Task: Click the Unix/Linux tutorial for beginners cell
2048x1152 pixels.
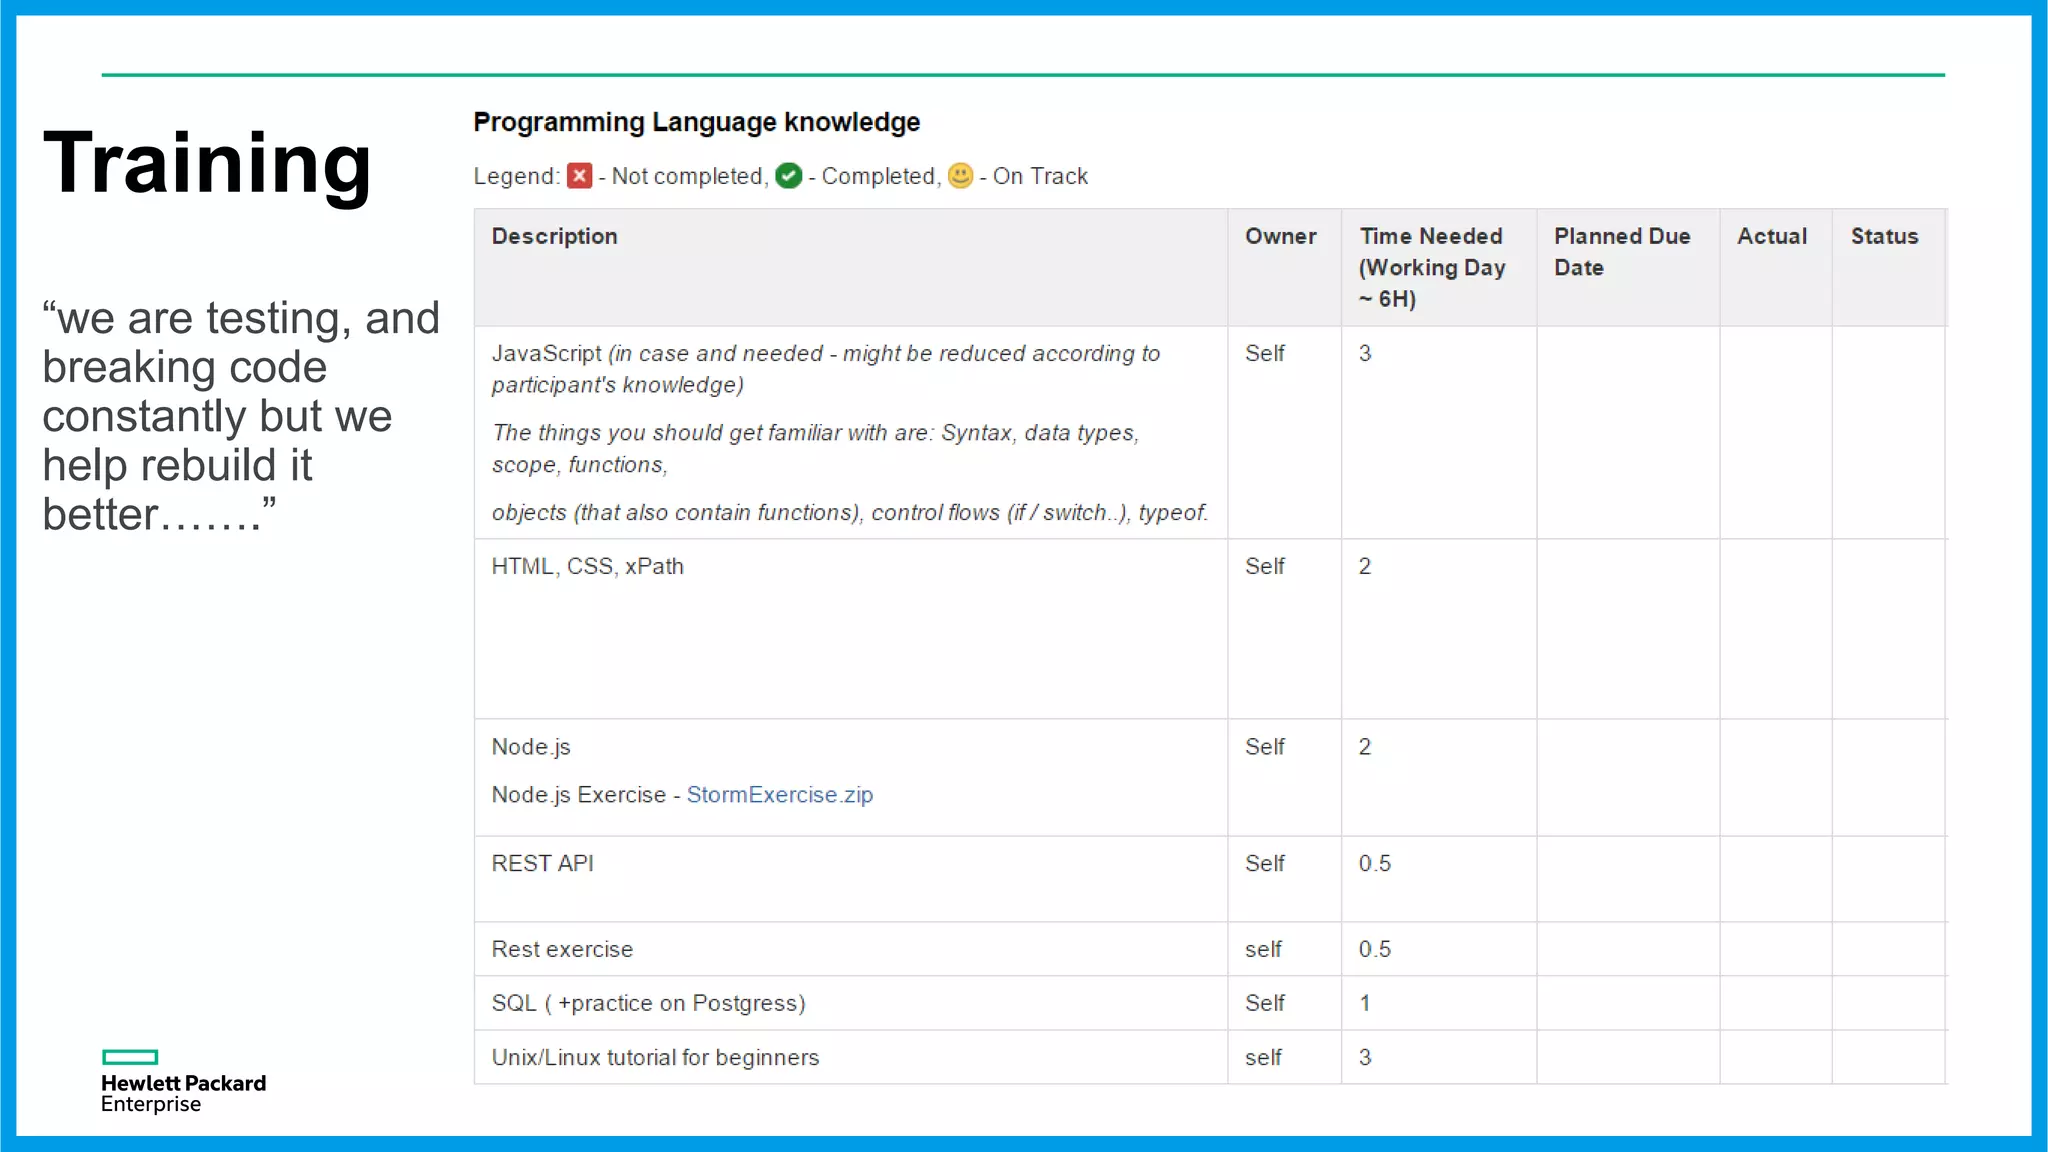Action: (x=655, y=1058)
